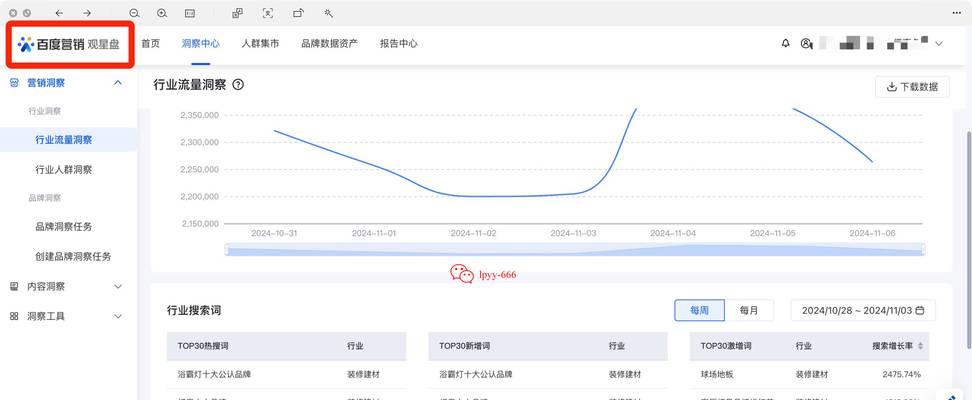Click the 球场地板 keyword row
The width and height of the screenshot is (972, 400).
point(717,375)
